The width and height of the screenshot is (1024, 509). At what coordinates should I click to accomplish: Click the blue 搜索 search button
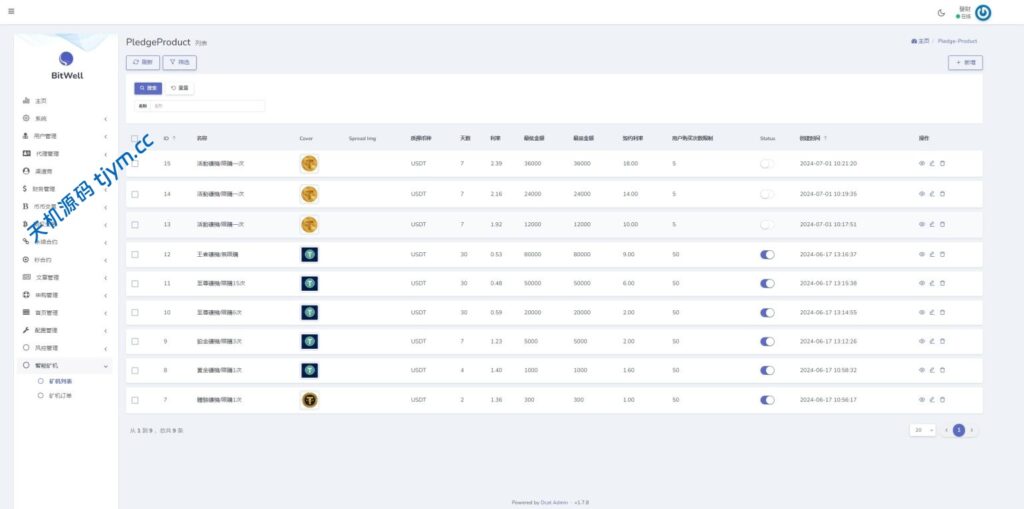point(148,88)
